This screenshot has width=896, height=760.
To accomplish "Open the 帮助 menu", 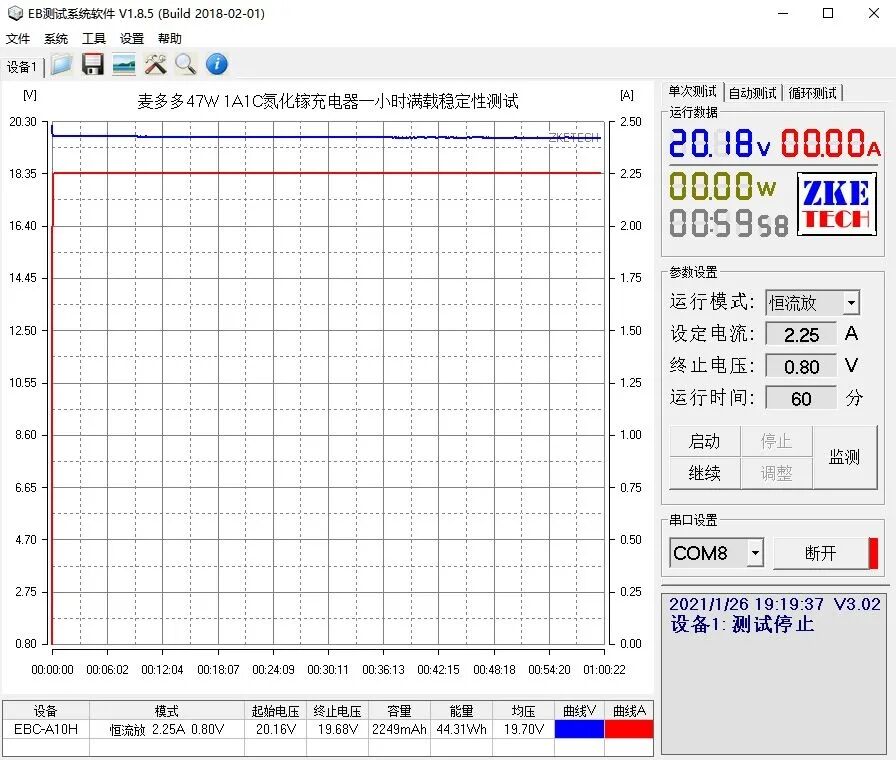I will point(170,38).
